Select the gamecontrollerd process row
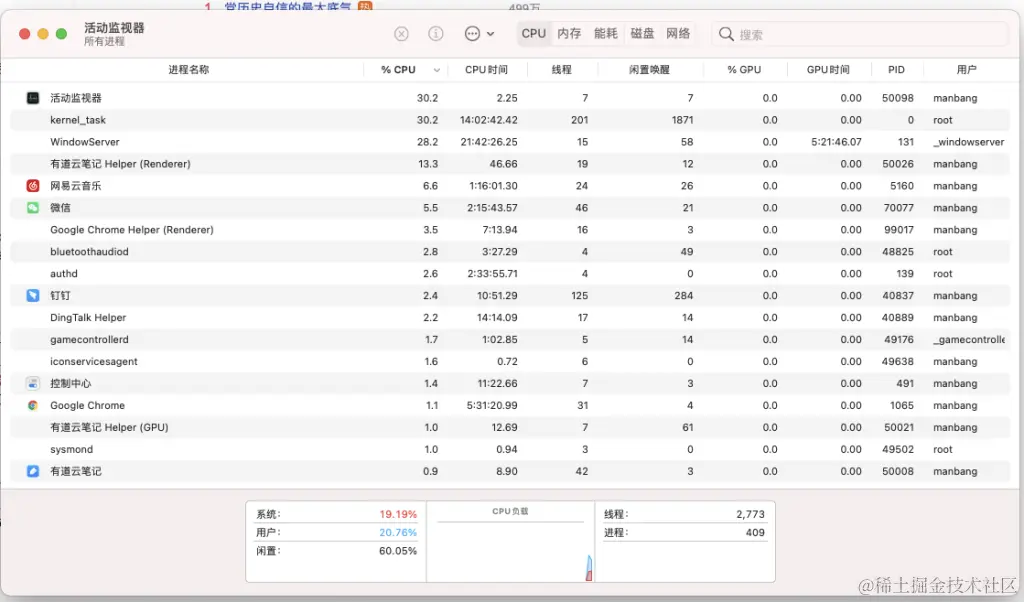 [x=510, y=340]
